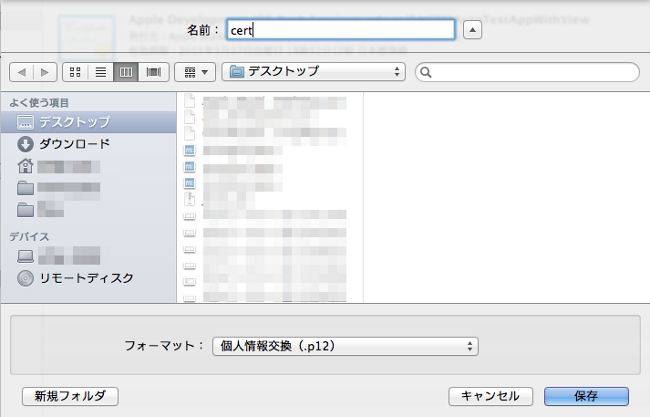Collapse the dialog with the triangle button
The height and width of the screenshot is (417, 650).
pos(472,30)
